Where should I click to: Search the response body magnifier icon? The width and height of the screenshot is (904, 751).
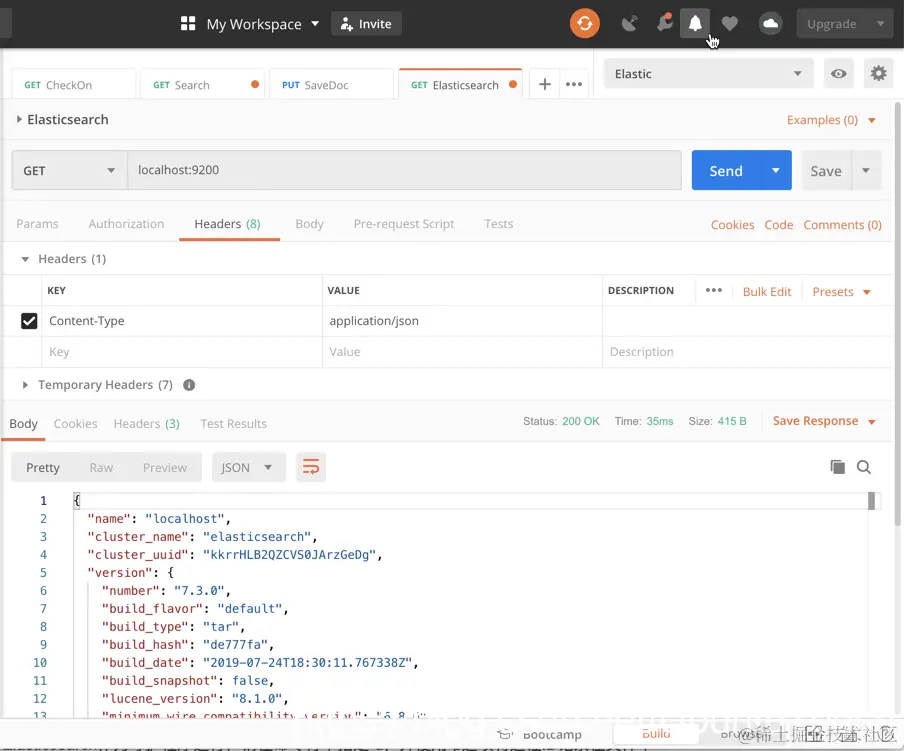point(864,467)
